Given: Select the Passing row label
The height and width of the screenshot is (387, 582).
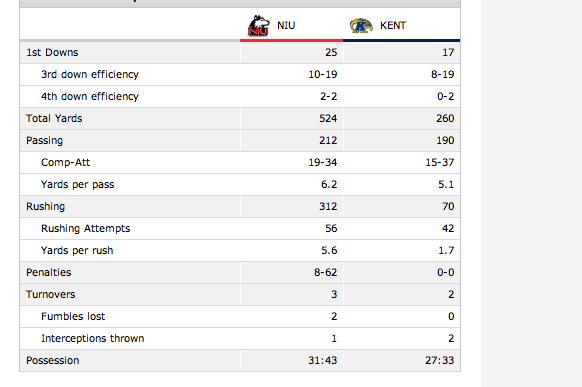Looking at the screenshot, I should 45,141.
